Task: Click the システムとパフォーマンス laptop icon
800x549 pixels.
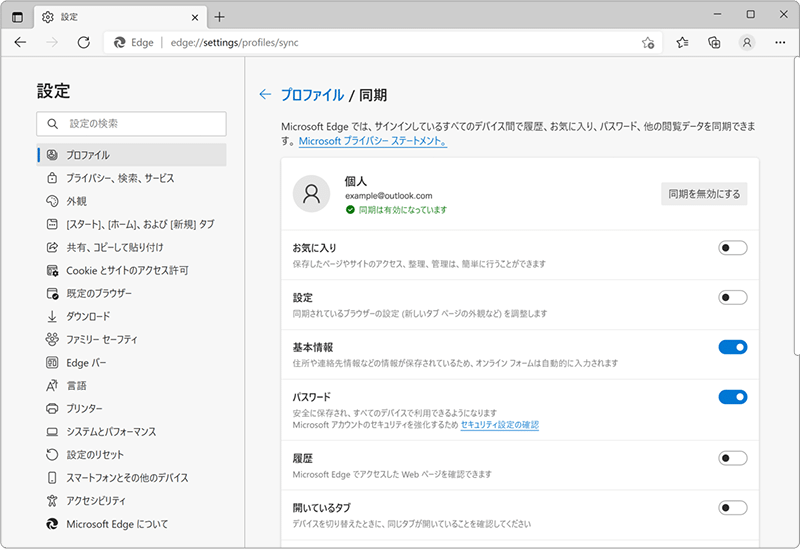Action: point(52,432)
